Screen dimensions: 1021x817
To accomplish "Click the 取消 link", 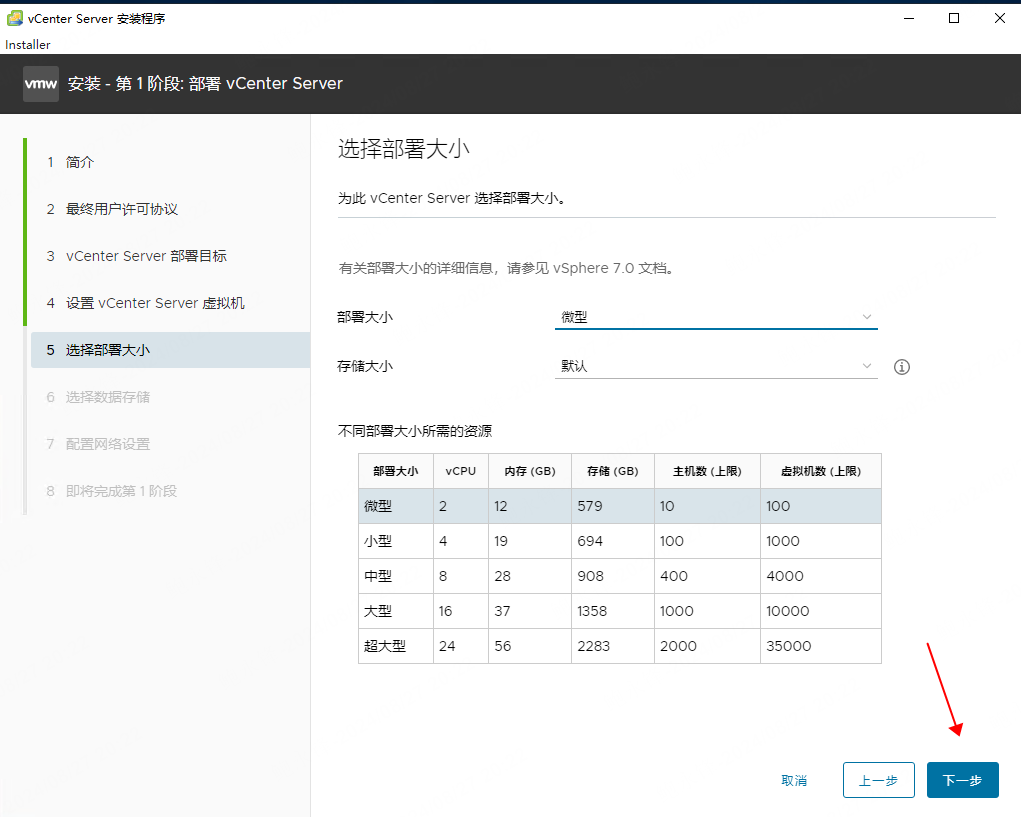I will (794, 781).
